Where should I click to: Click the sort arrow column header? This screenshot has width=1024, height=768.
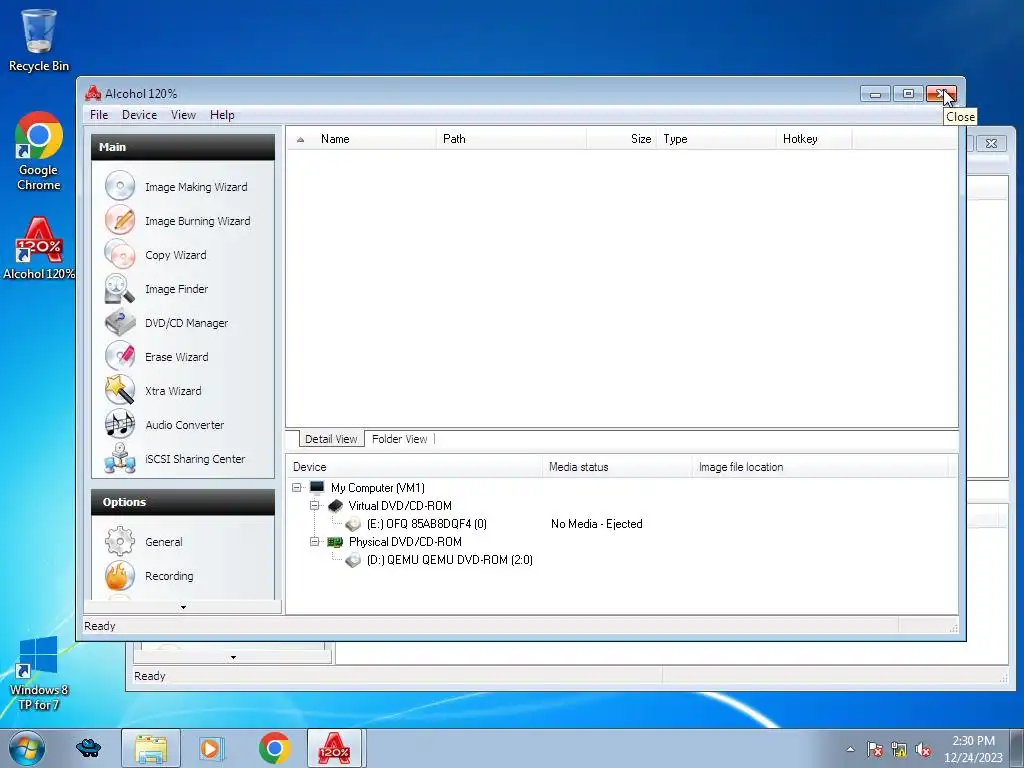(300, 139)
